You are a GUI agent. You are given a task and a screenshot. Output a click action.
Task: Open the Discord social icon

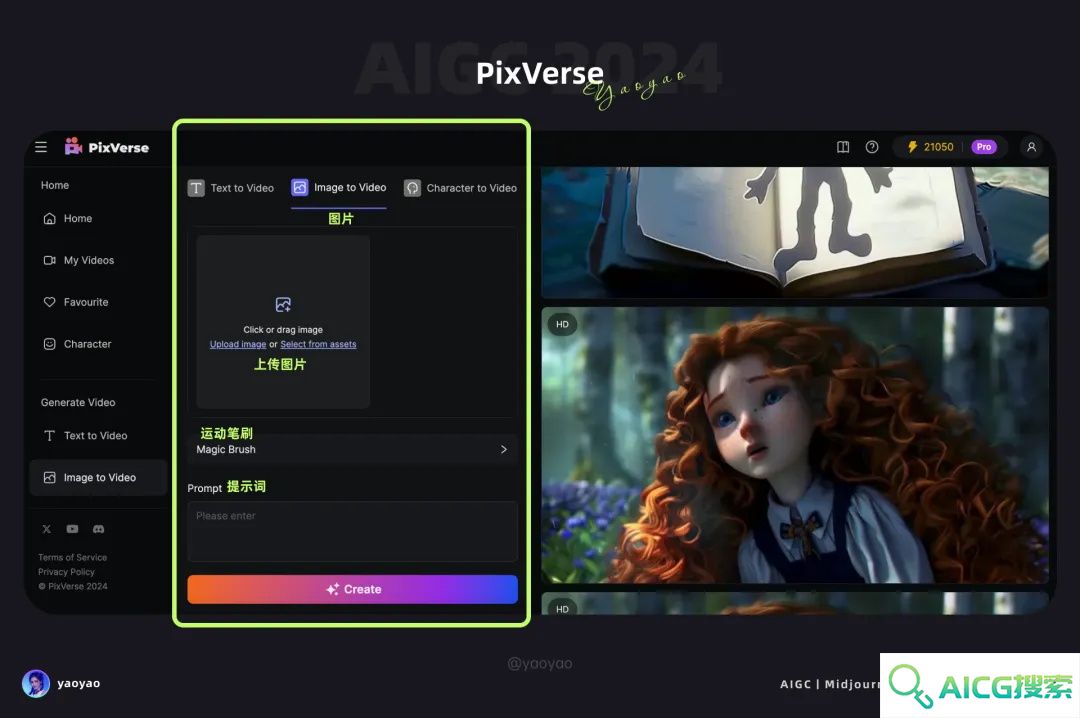[x=98, y=529]
